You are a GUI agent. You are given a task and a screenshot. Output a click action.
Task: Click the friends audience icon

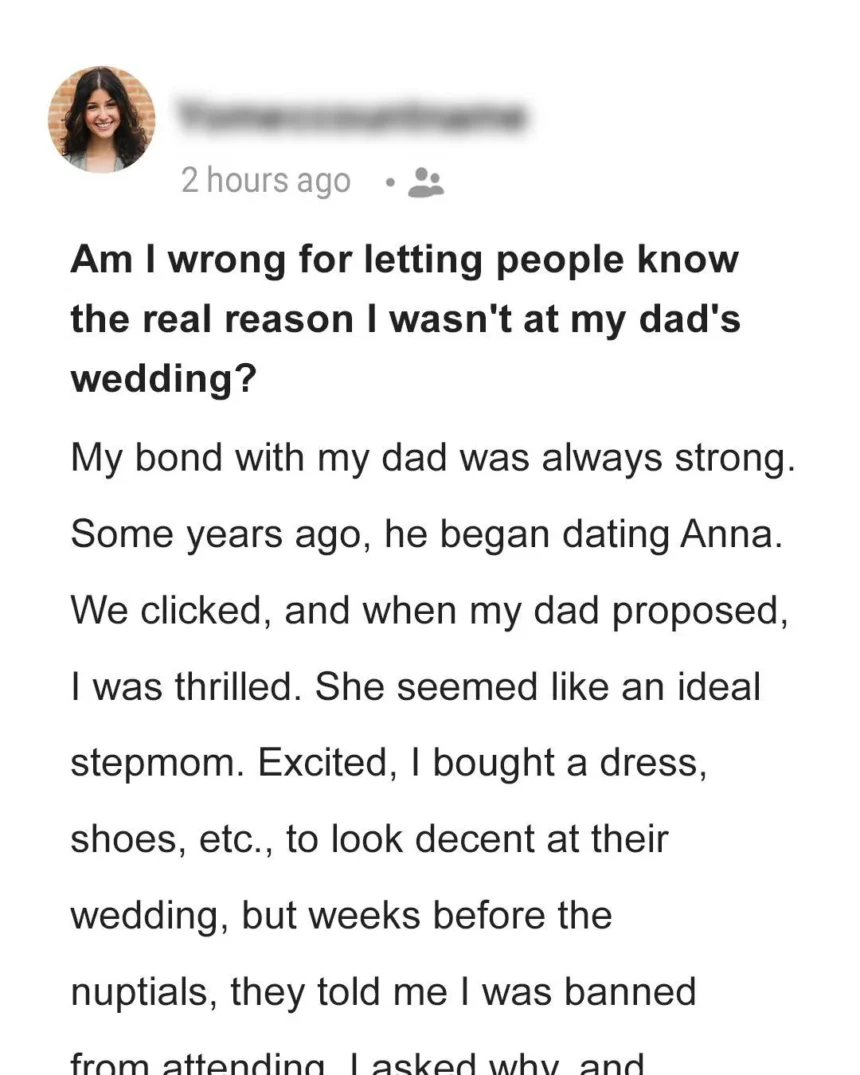[426, 183]
